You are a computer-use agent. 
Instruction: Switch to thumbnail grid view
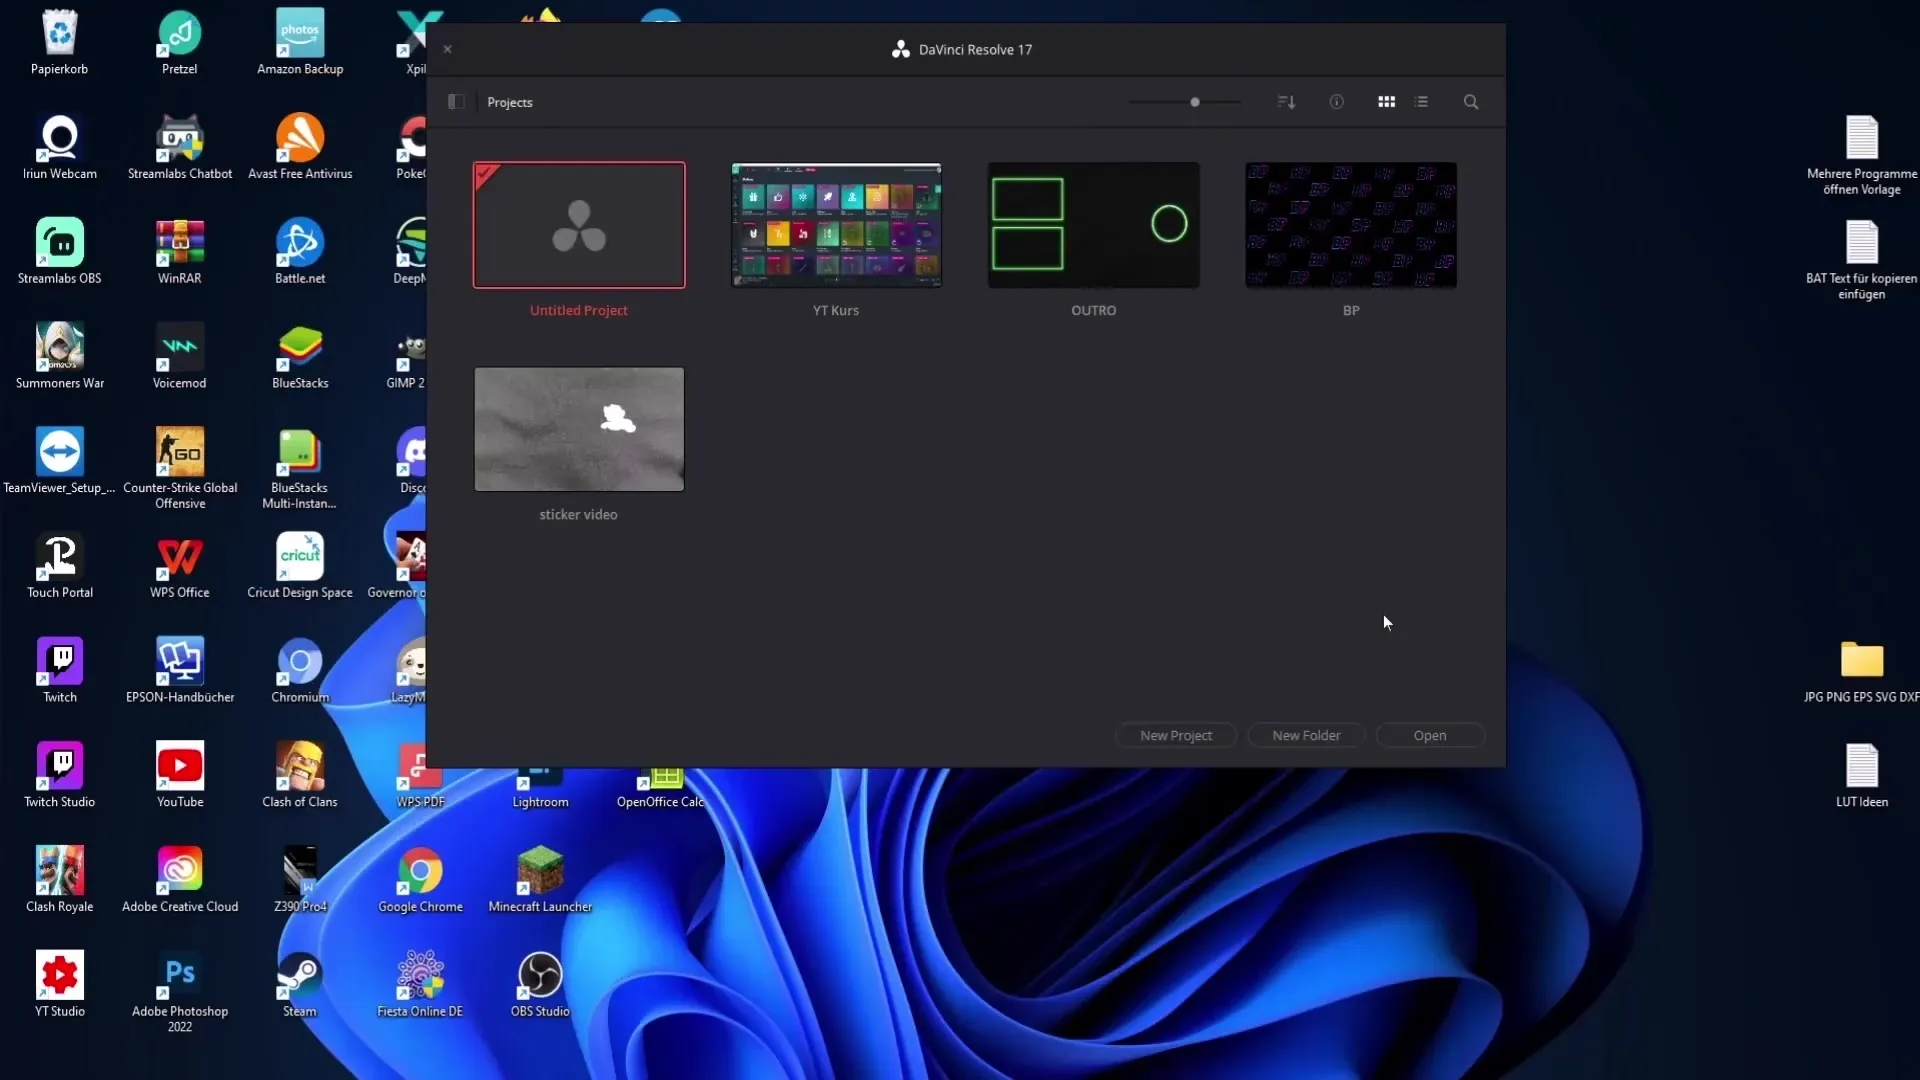click(x=1387, y=102)
